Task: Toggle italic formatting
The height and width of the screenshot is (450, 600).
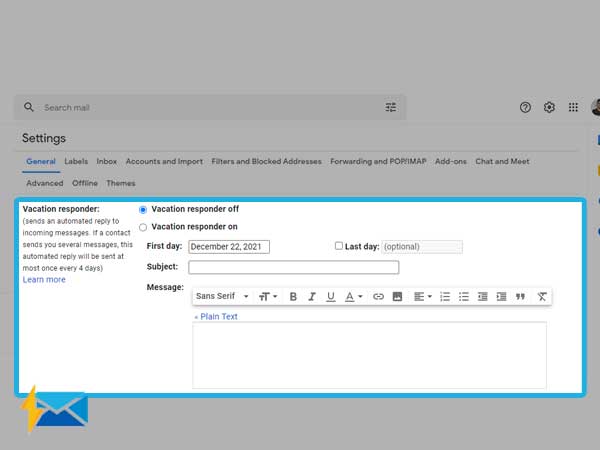Action: pos(312,297)
